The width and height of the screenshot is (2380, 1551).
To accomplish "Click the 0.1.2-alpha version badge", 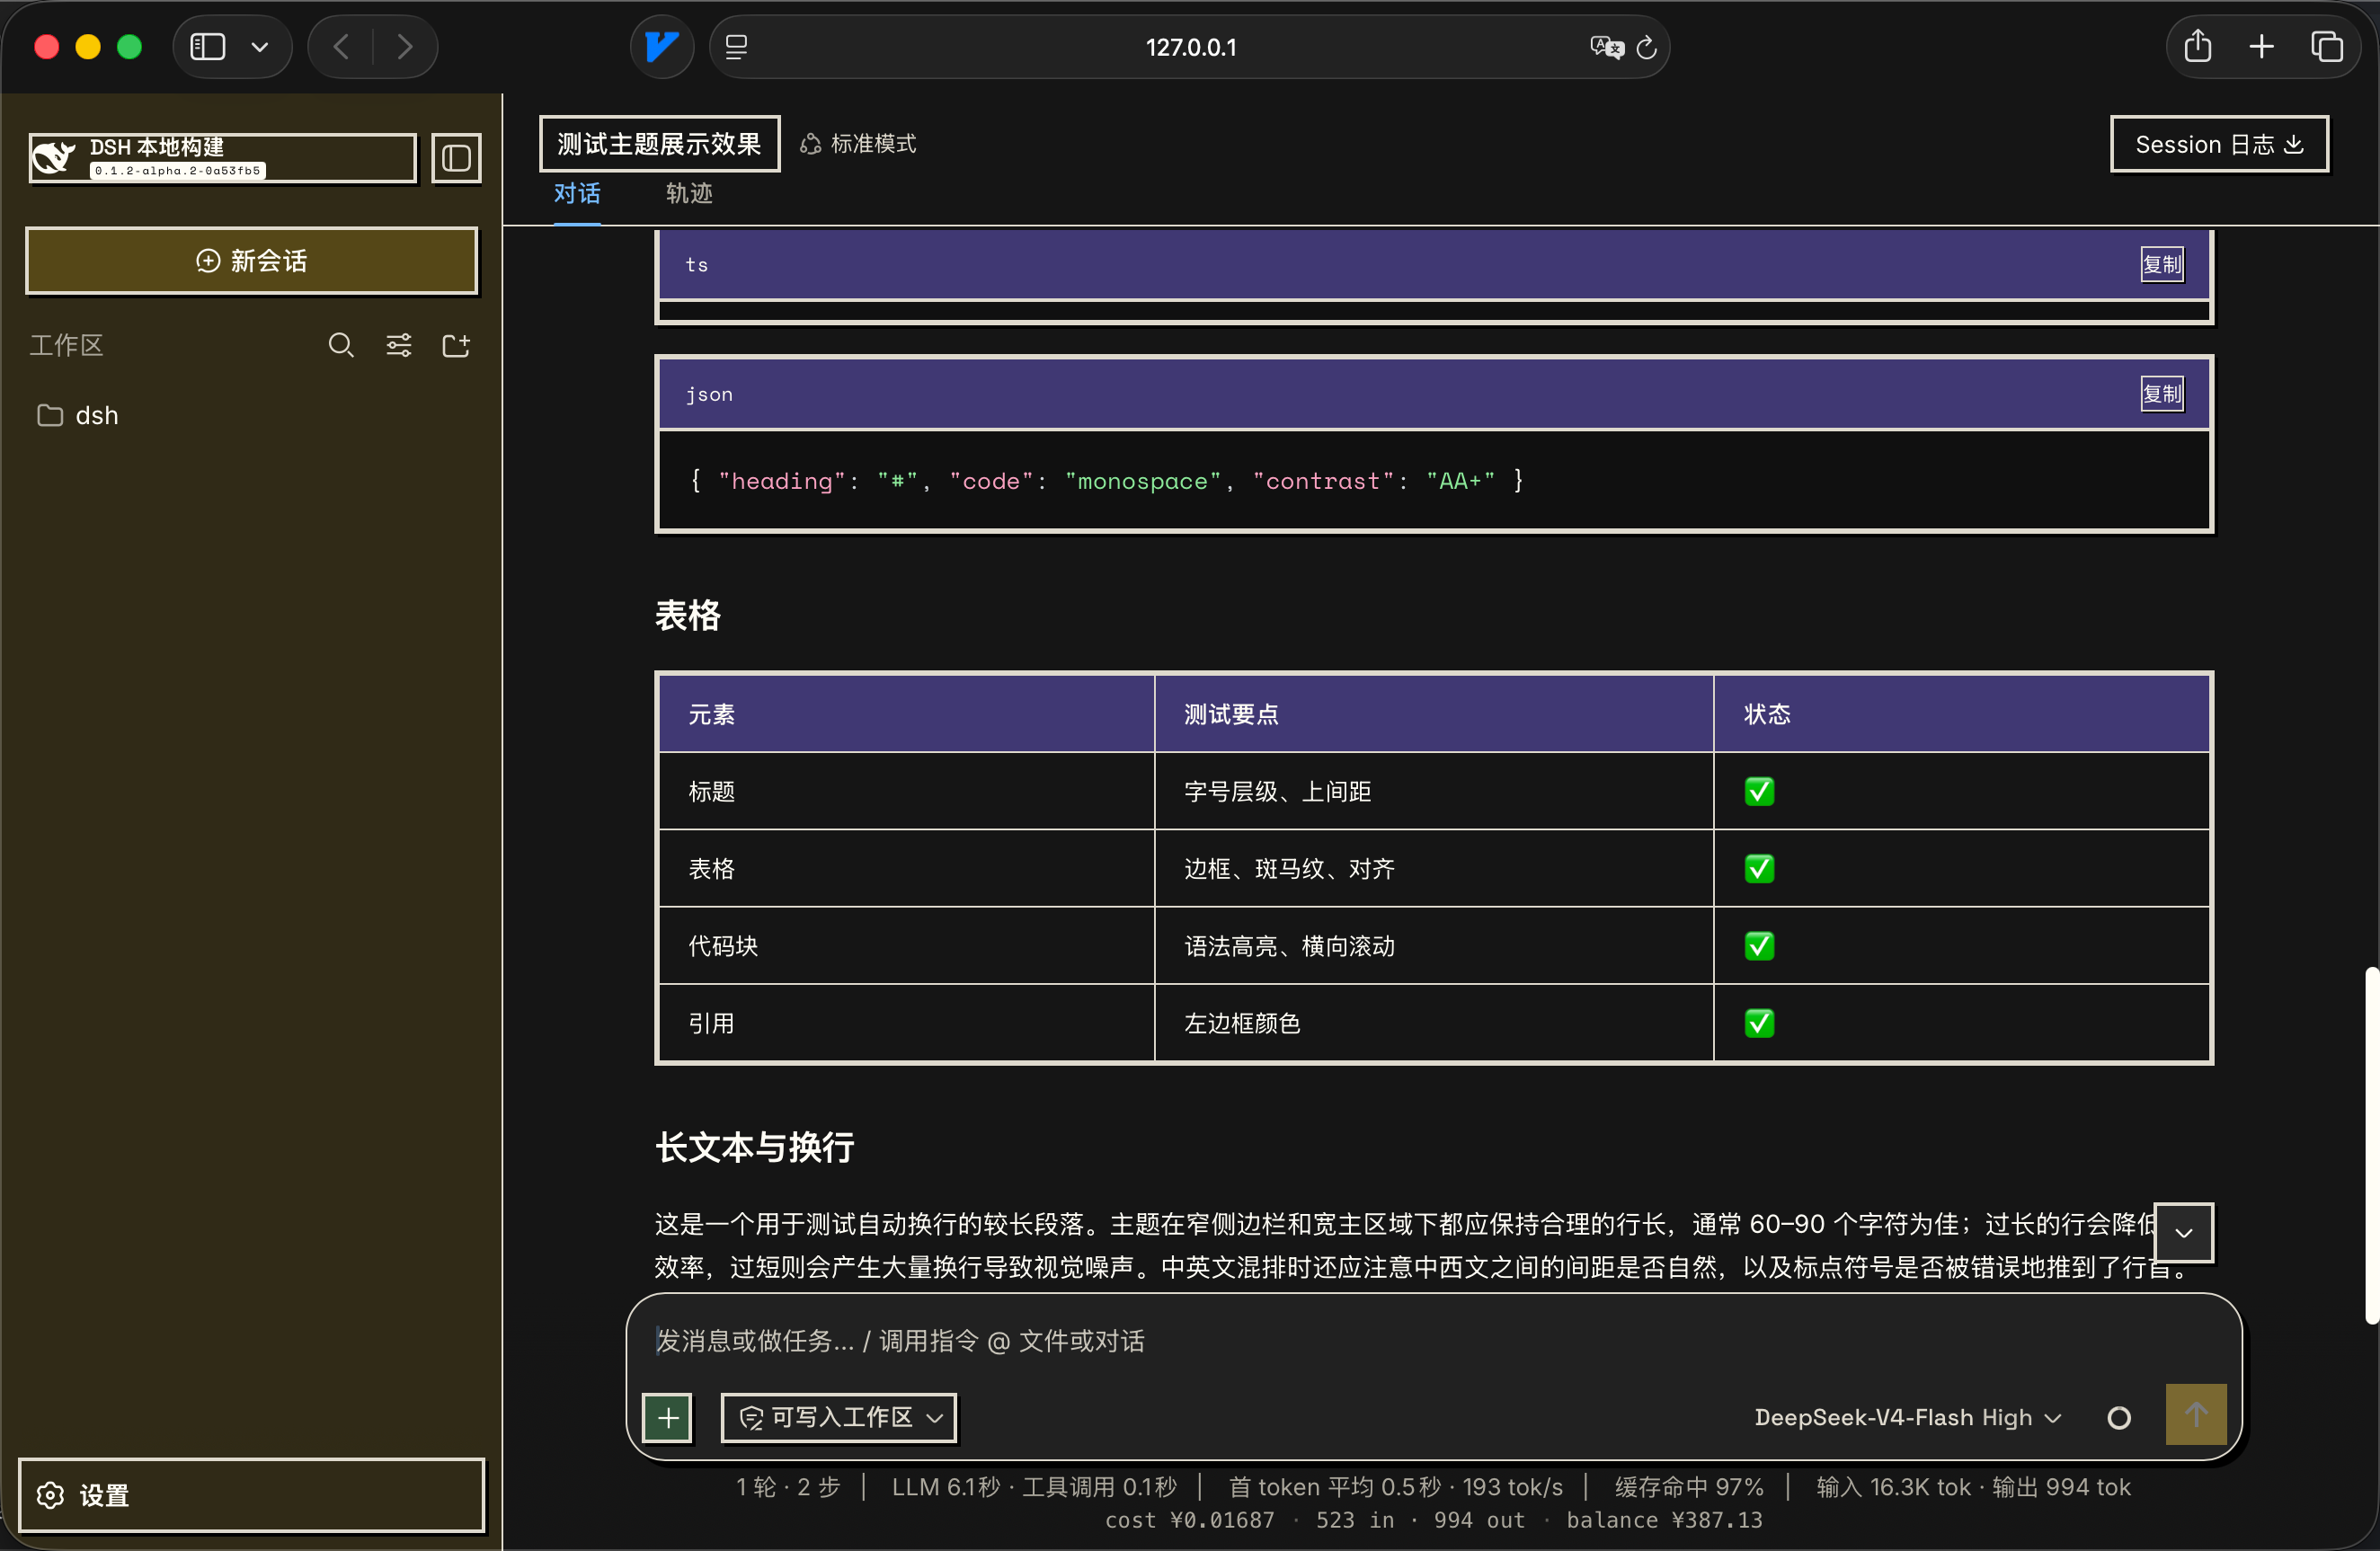I will click(178, 171).
